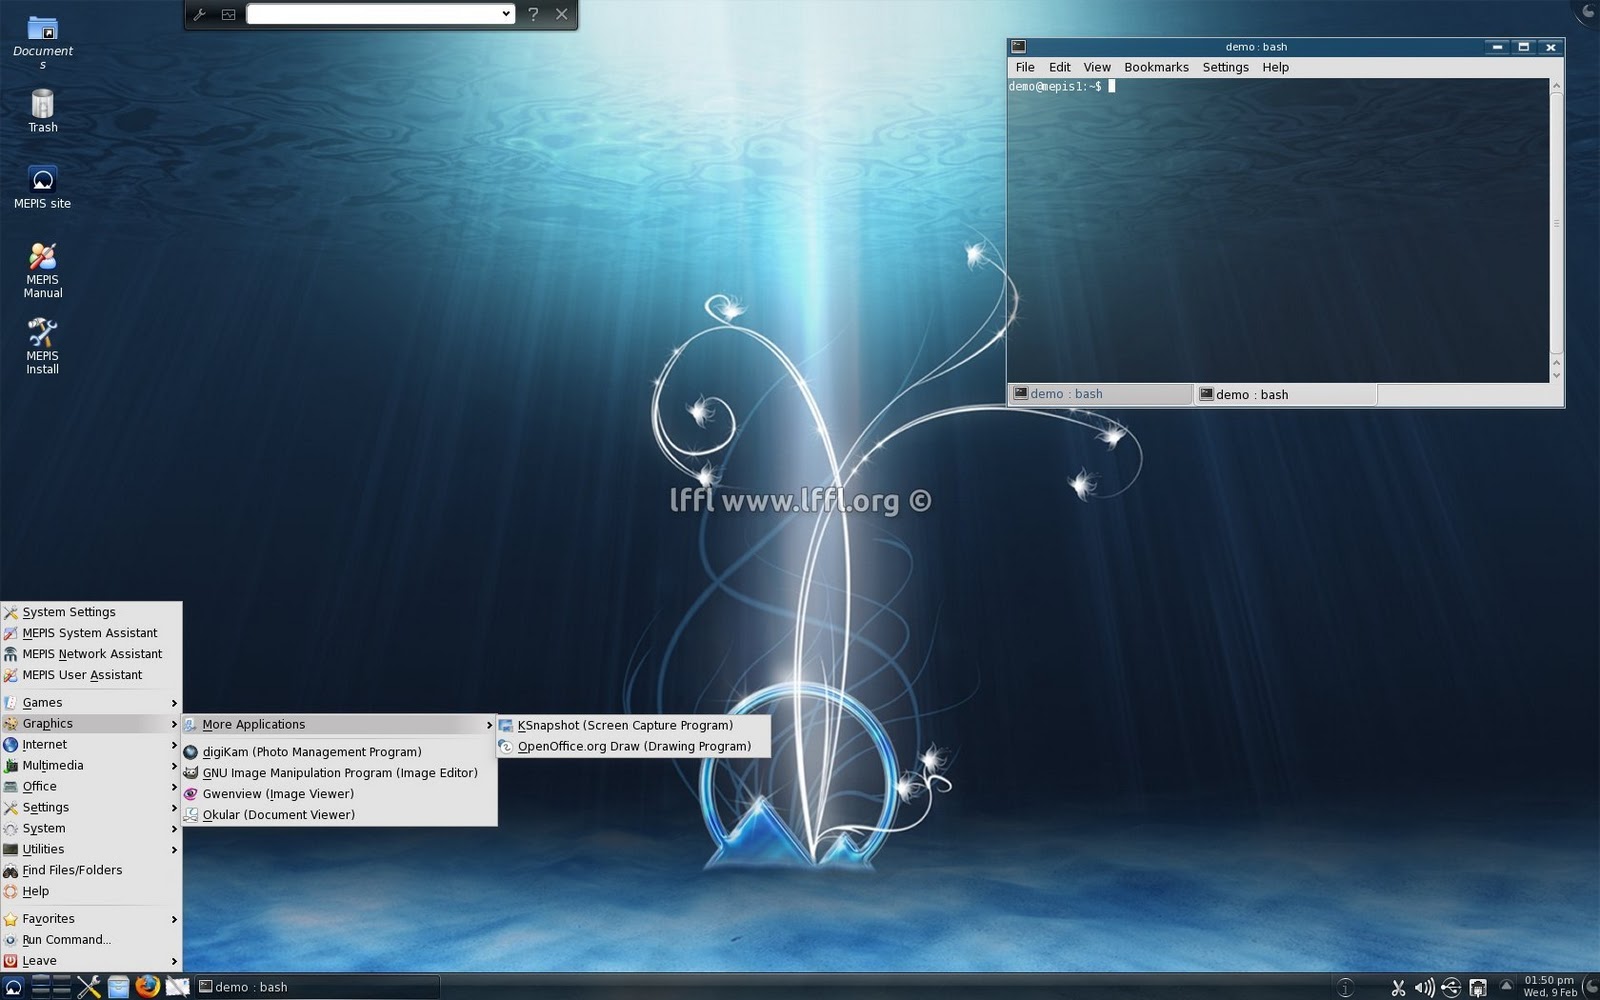Launch MEPIS User Assistant
This screenshot has height=1000, width=1600.
pos(91,675)
